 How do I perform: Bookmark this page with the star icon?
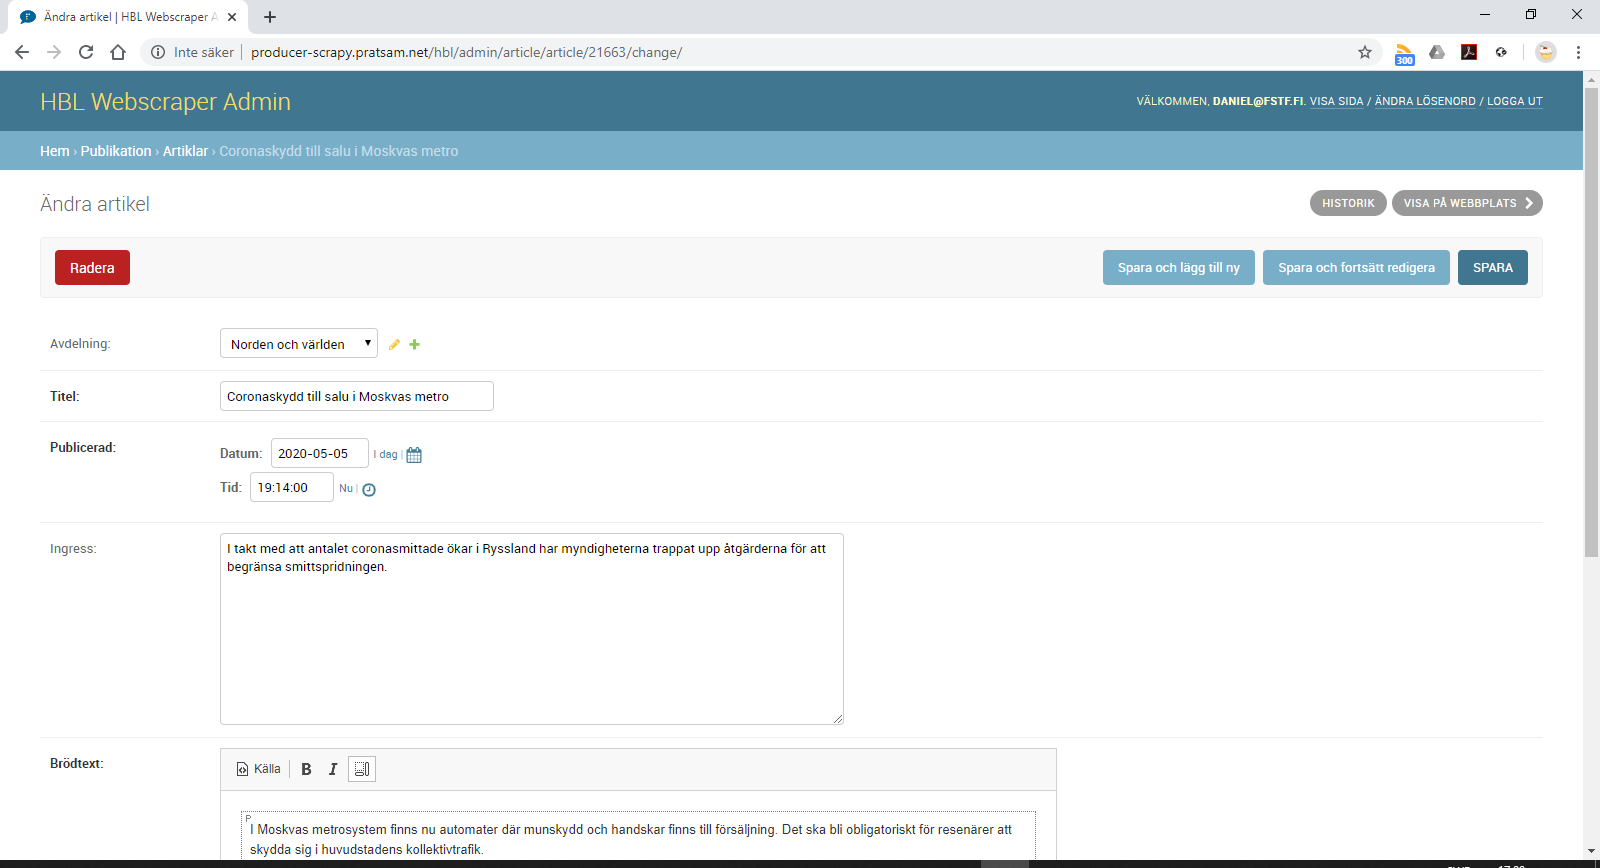pos(1365,52)
